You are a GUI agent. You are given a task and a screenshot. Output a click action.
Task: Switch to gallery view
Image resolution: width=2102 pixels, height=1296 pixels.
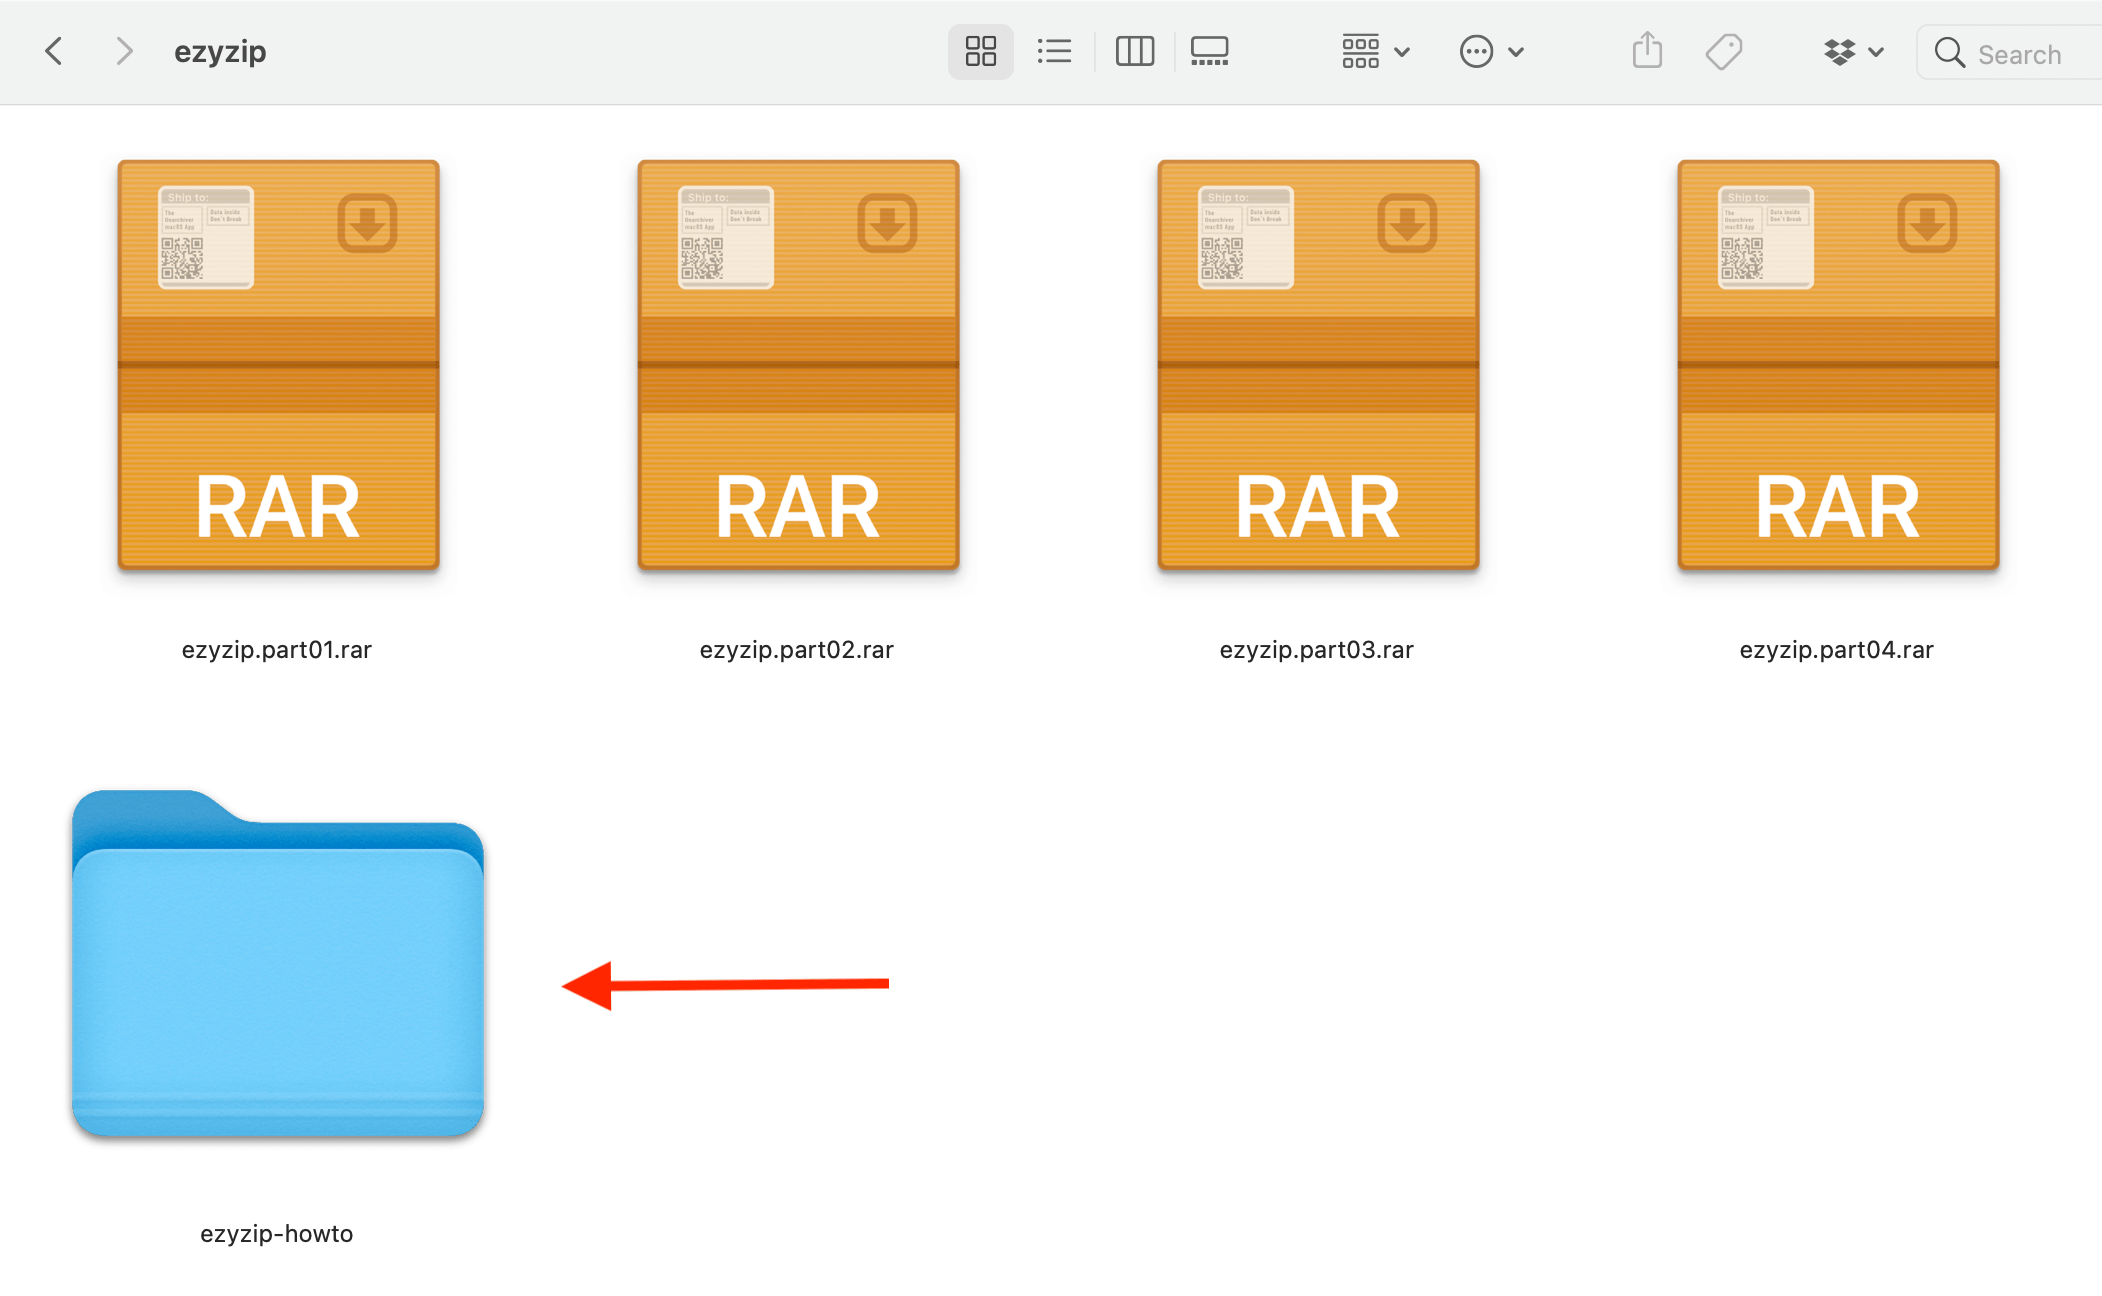click(1209, 51)
